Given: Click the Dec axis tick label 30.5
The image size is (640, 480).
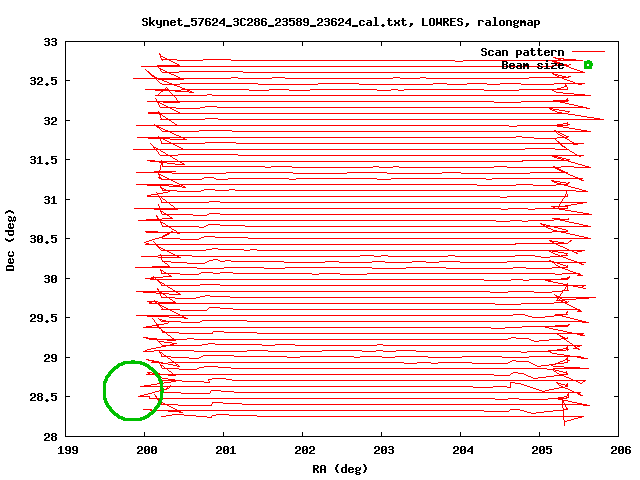Looking at the screenshot, I should (x=44, y=239).
